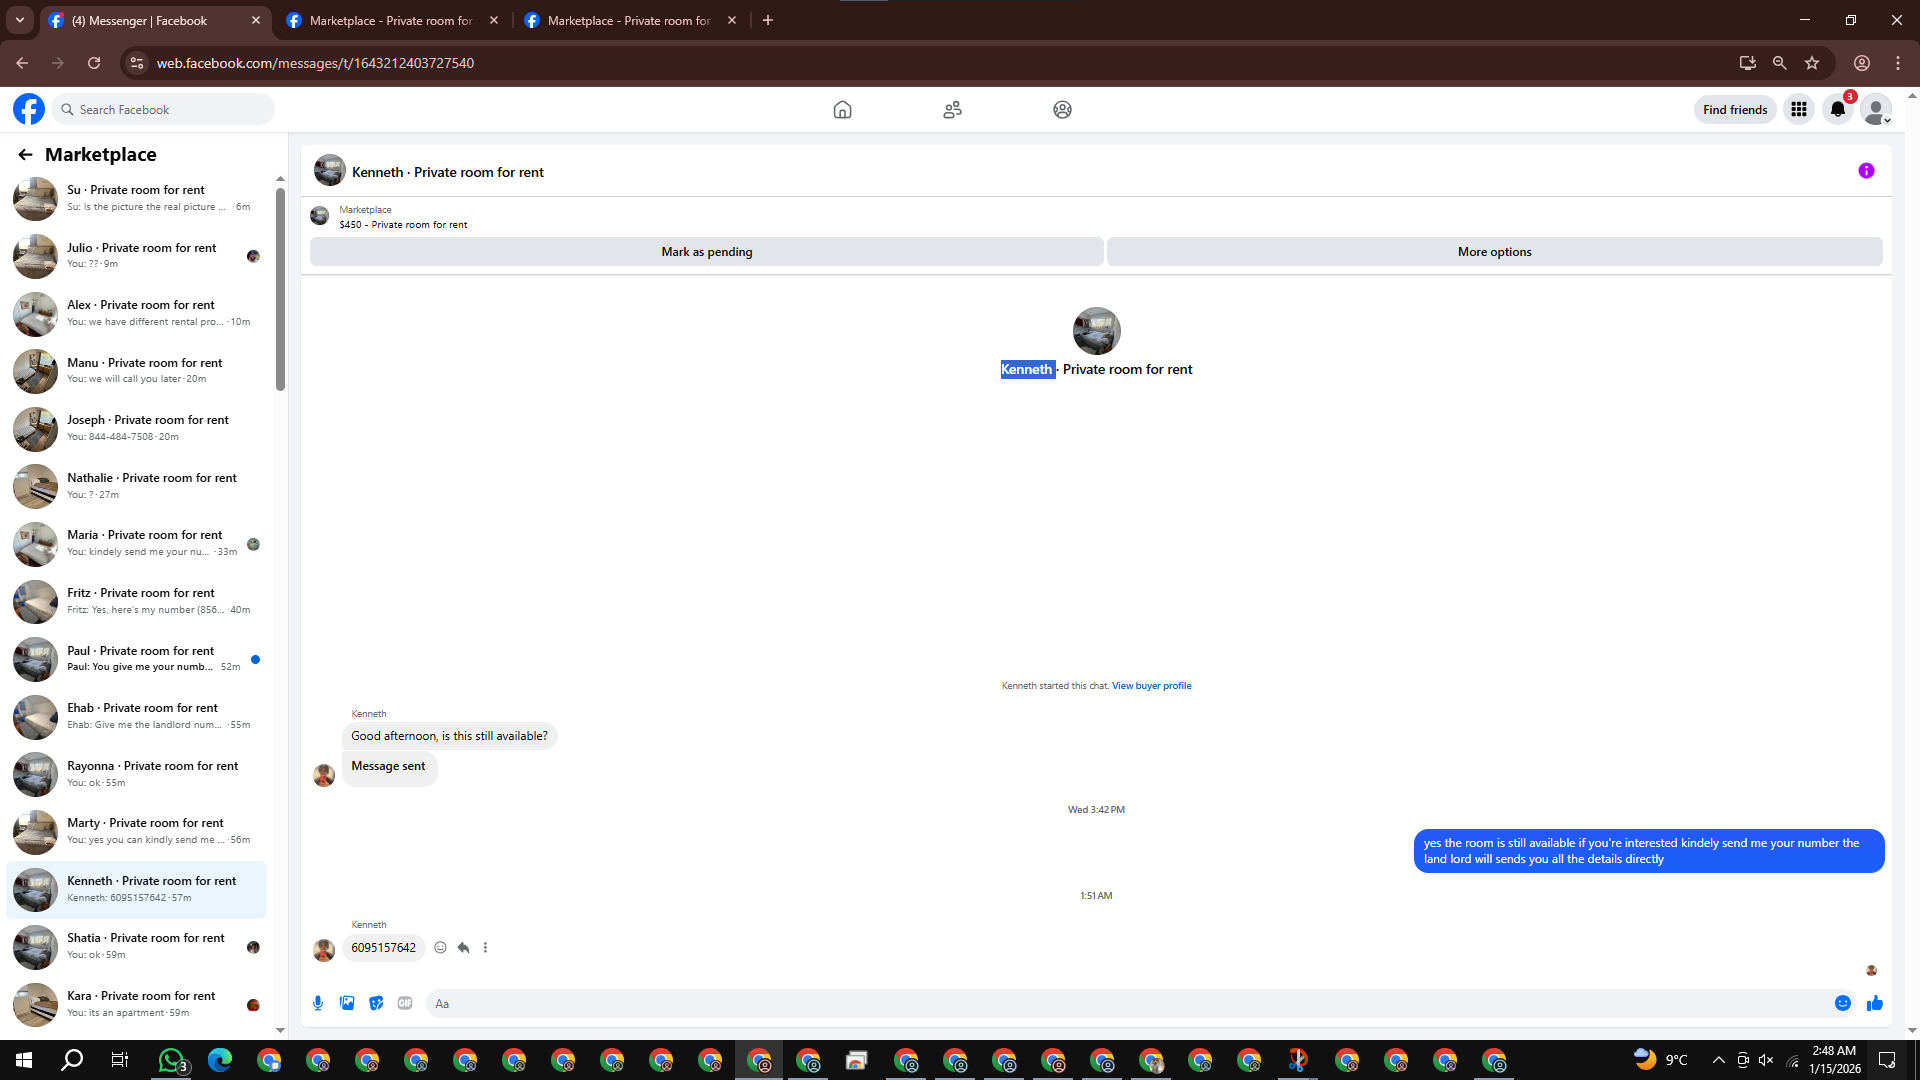The image size is (1920, 1080).
Task: Click the voice clip microphone icon
Action: [x=318, y=1003]
